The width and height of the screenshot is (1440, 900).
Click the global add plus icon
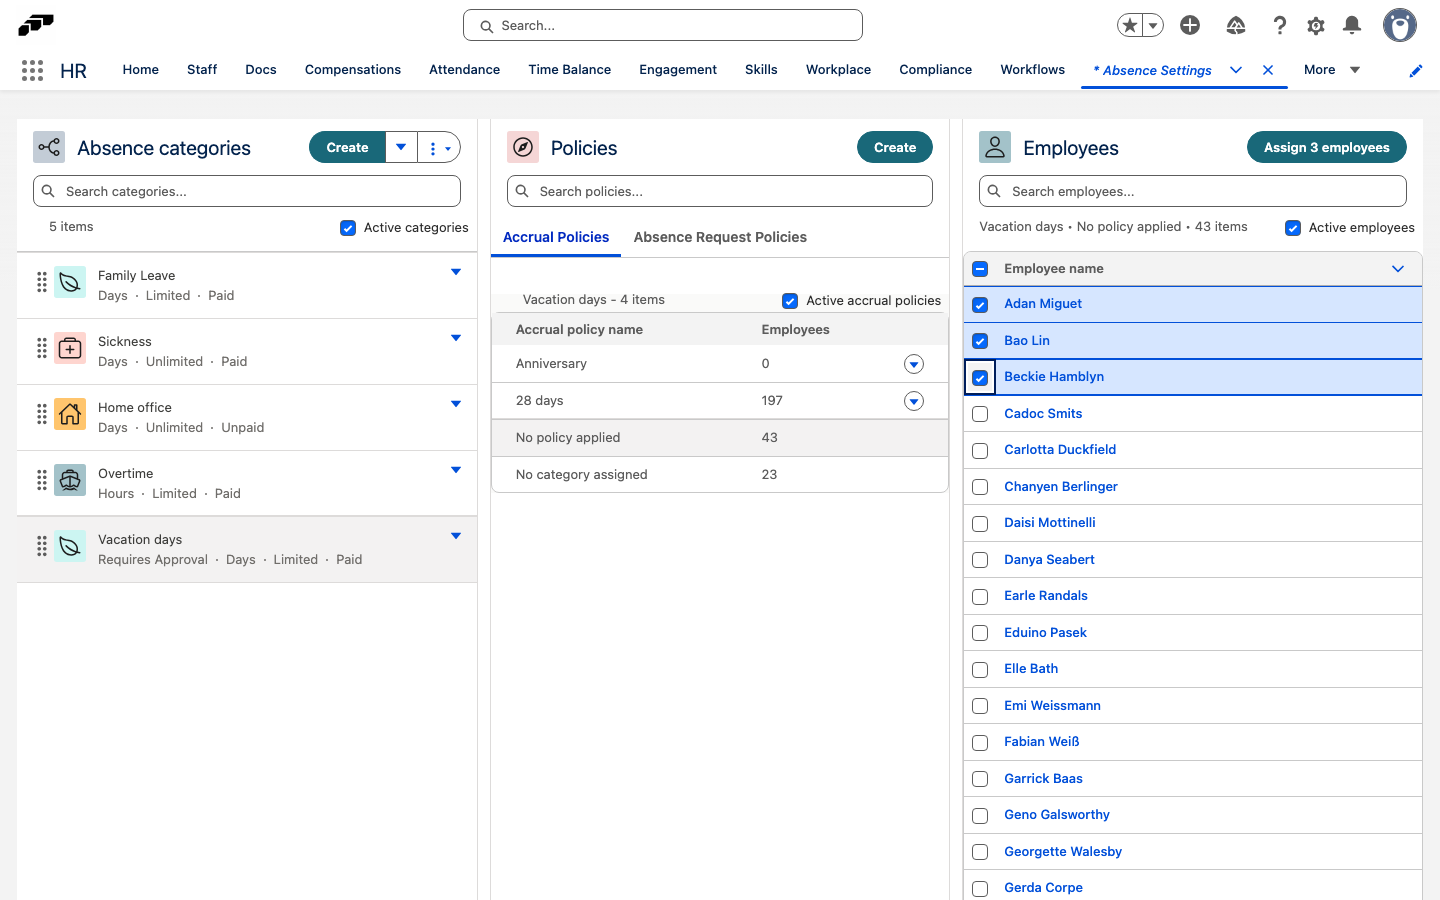[1190, 26]
